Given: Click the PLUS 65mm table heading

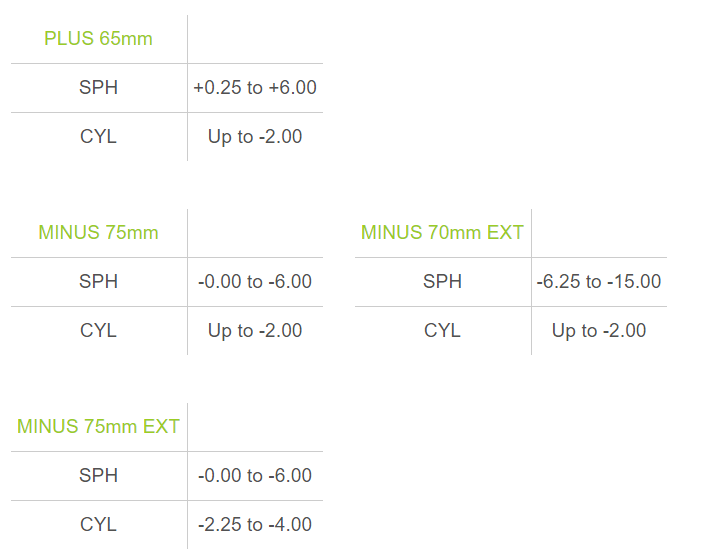Looking at the screenshot, I should (98, 39).
